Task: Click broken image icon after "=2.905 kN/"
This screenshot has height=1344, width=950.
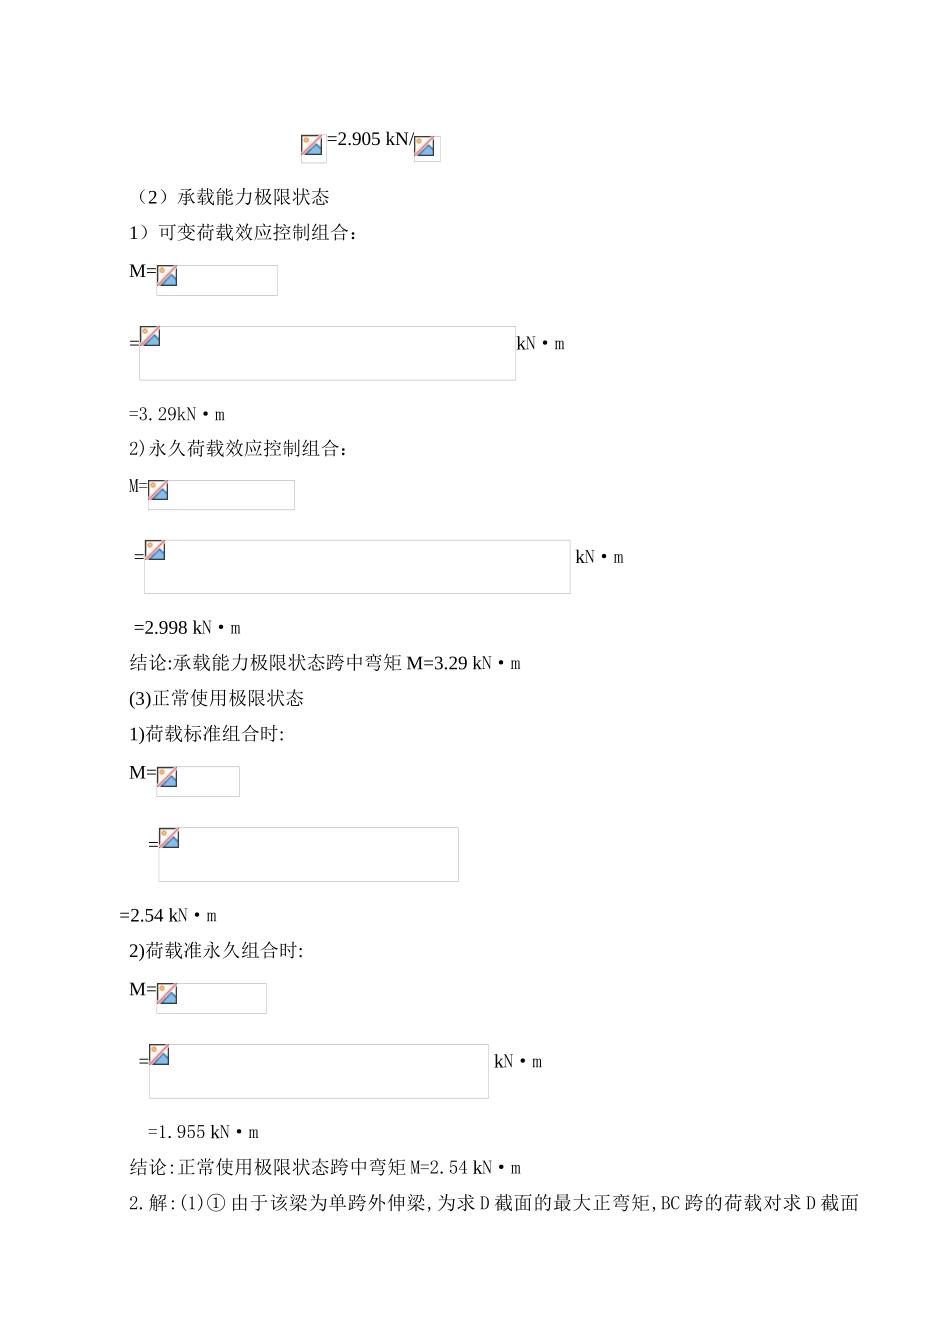Action: 426,147
